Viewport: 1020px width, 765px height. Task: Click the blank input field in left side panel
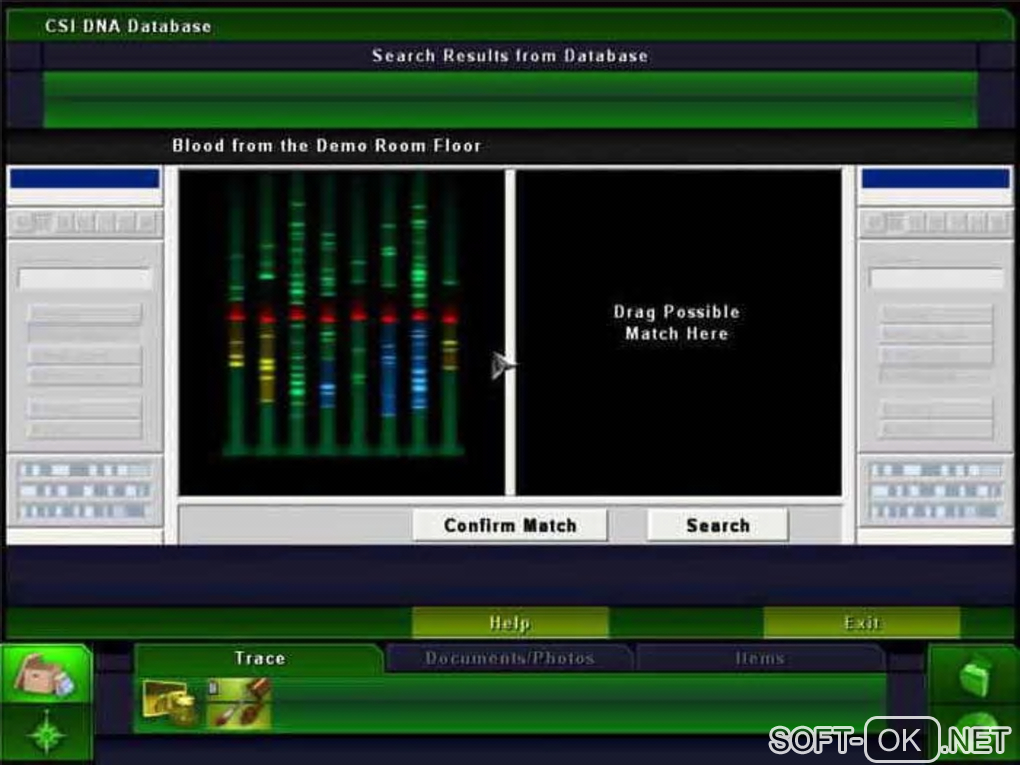click(x=85, y=278)
